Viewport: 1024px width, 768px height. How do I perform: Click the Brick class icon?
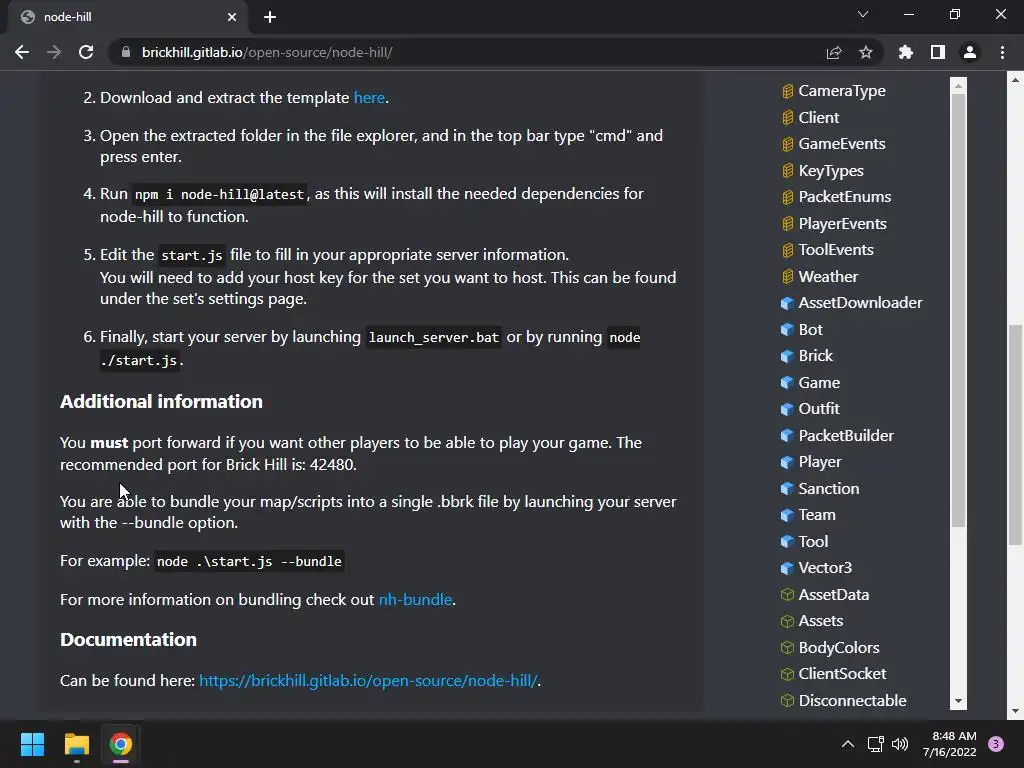click(788, 356)
